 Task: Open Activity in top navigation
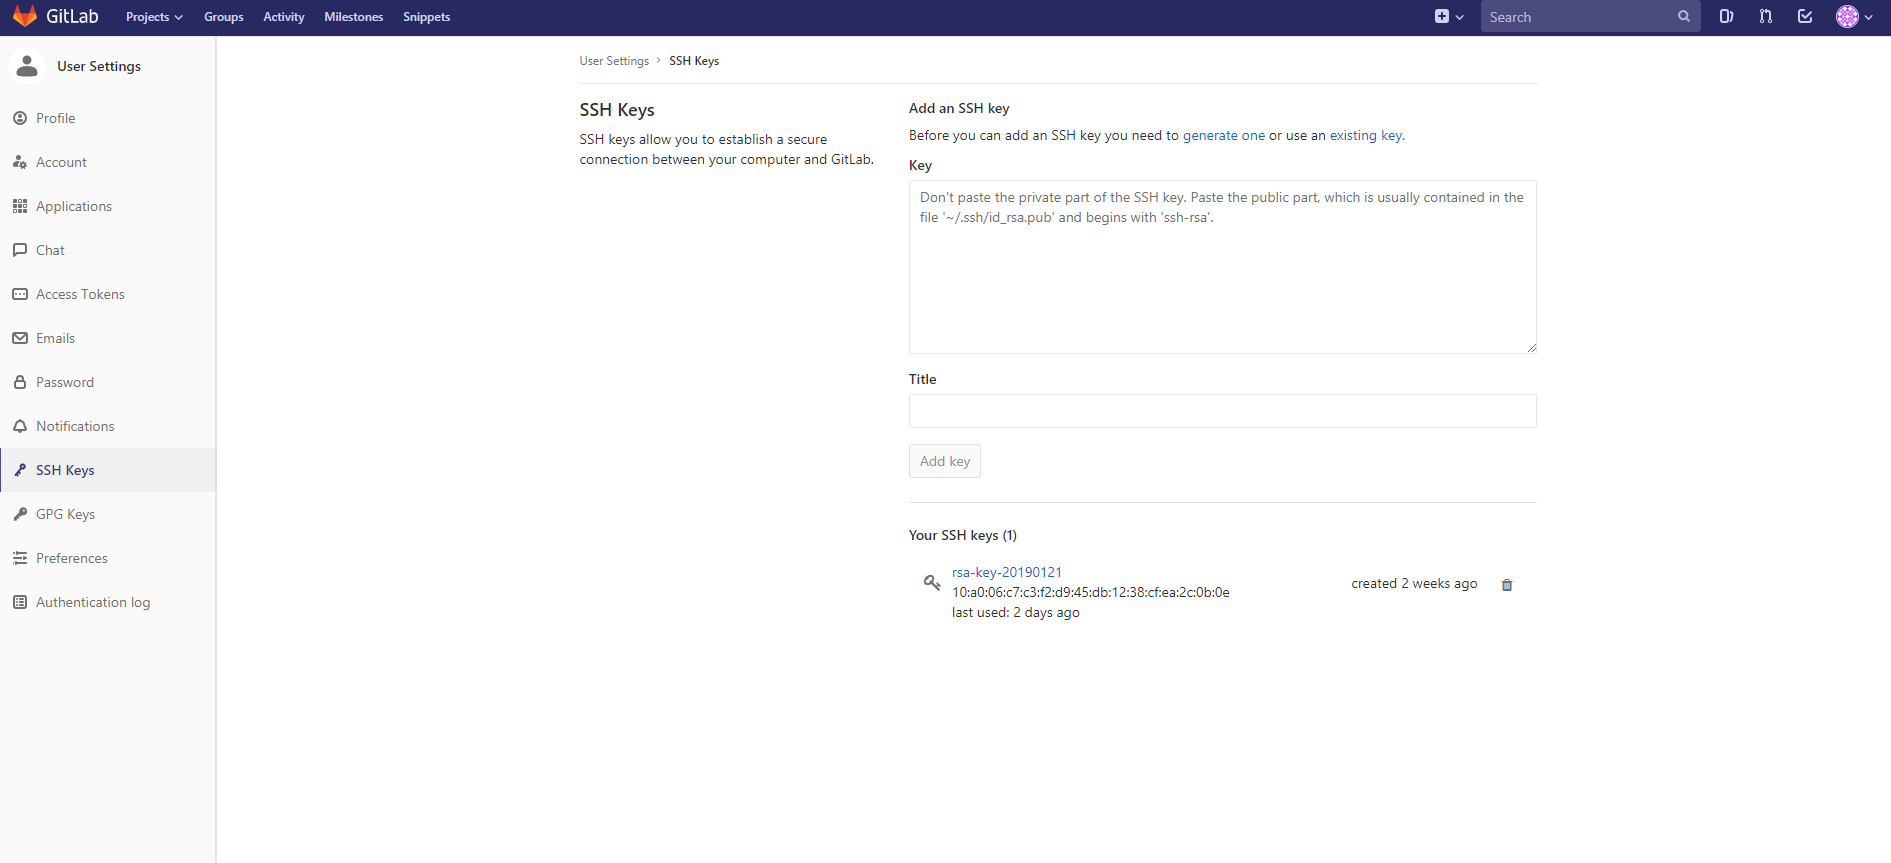pyautogui.click(x=284, y=17)
